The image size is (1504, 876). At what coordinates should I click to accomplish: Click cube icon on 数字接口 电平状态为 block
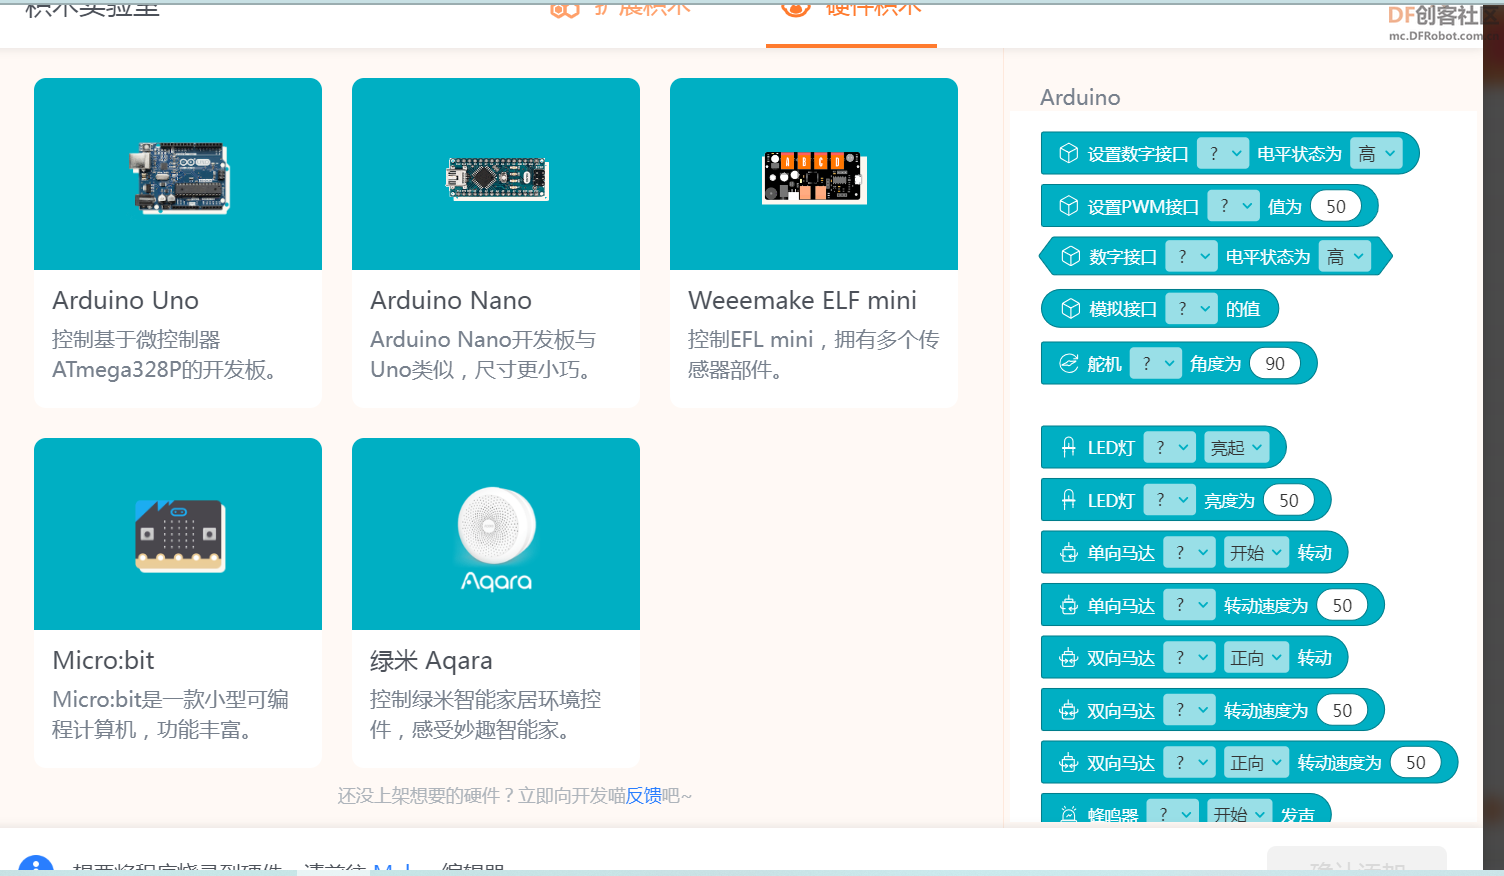[1071, 256]
